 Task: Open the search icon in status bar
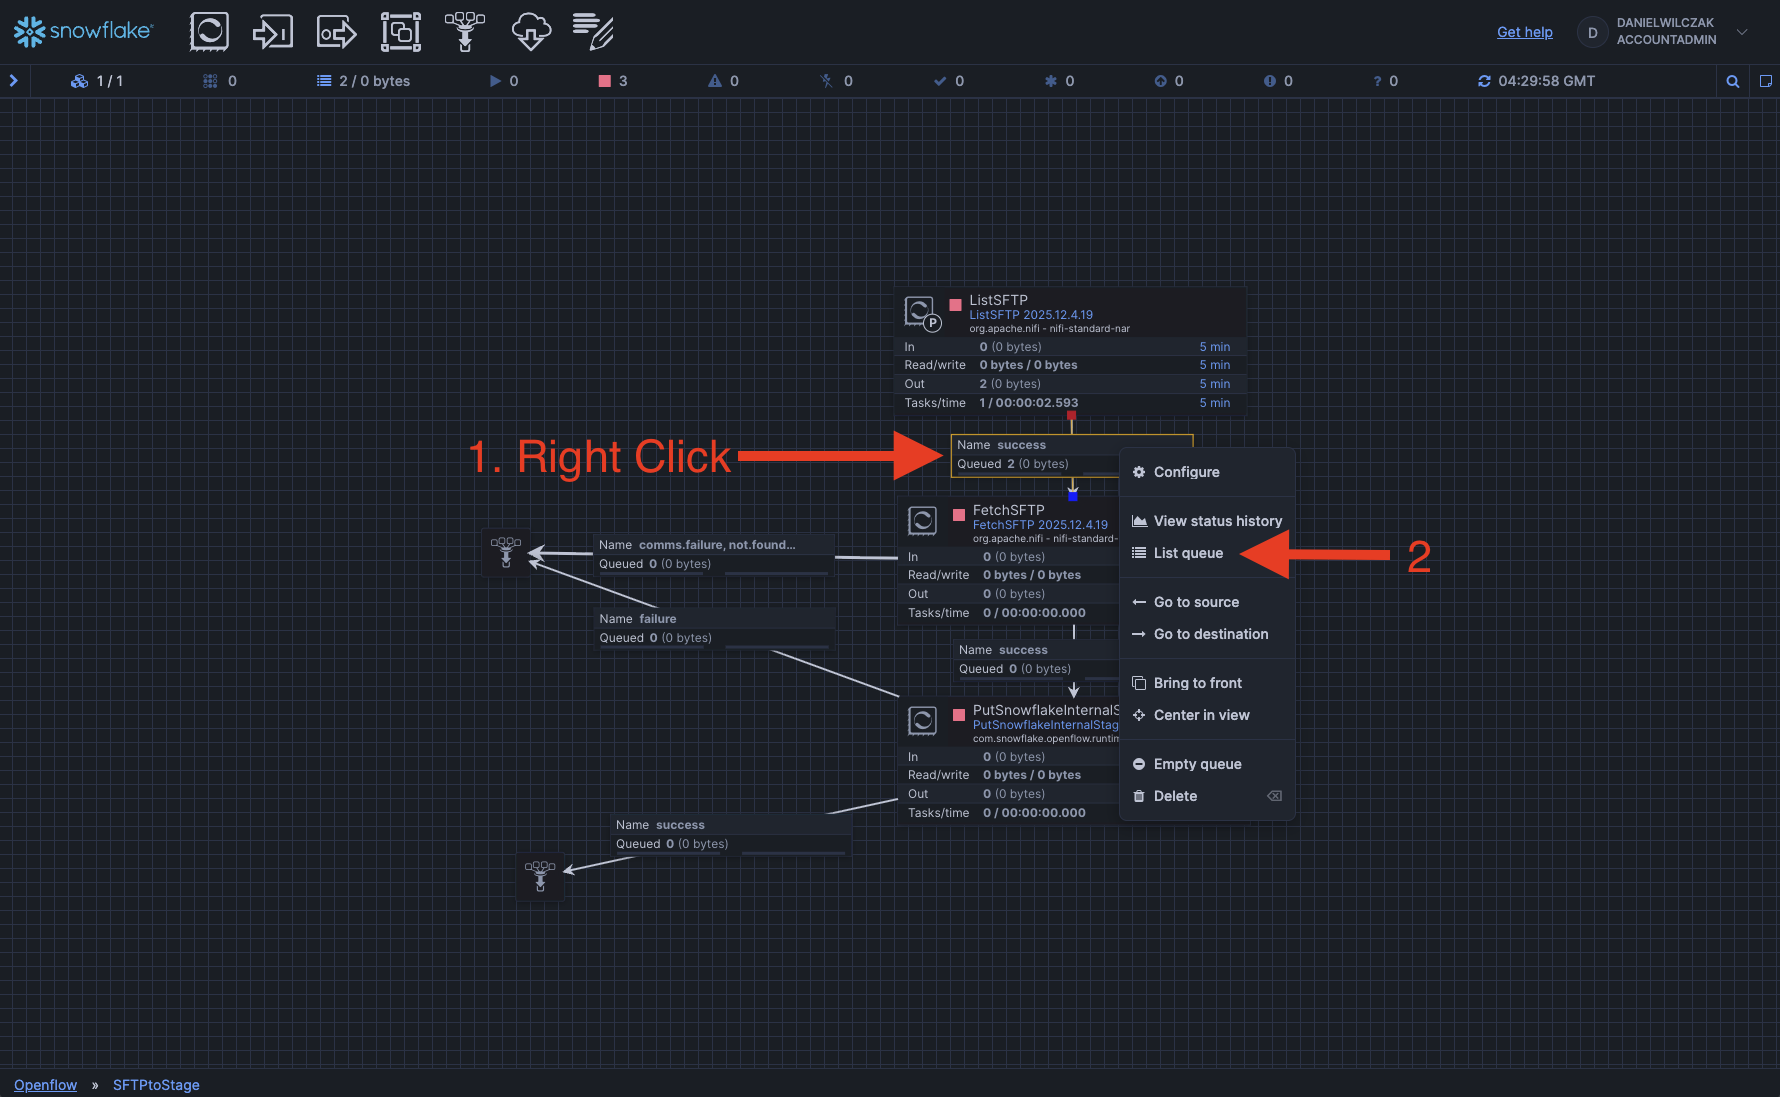click(x=1732, y=81)
